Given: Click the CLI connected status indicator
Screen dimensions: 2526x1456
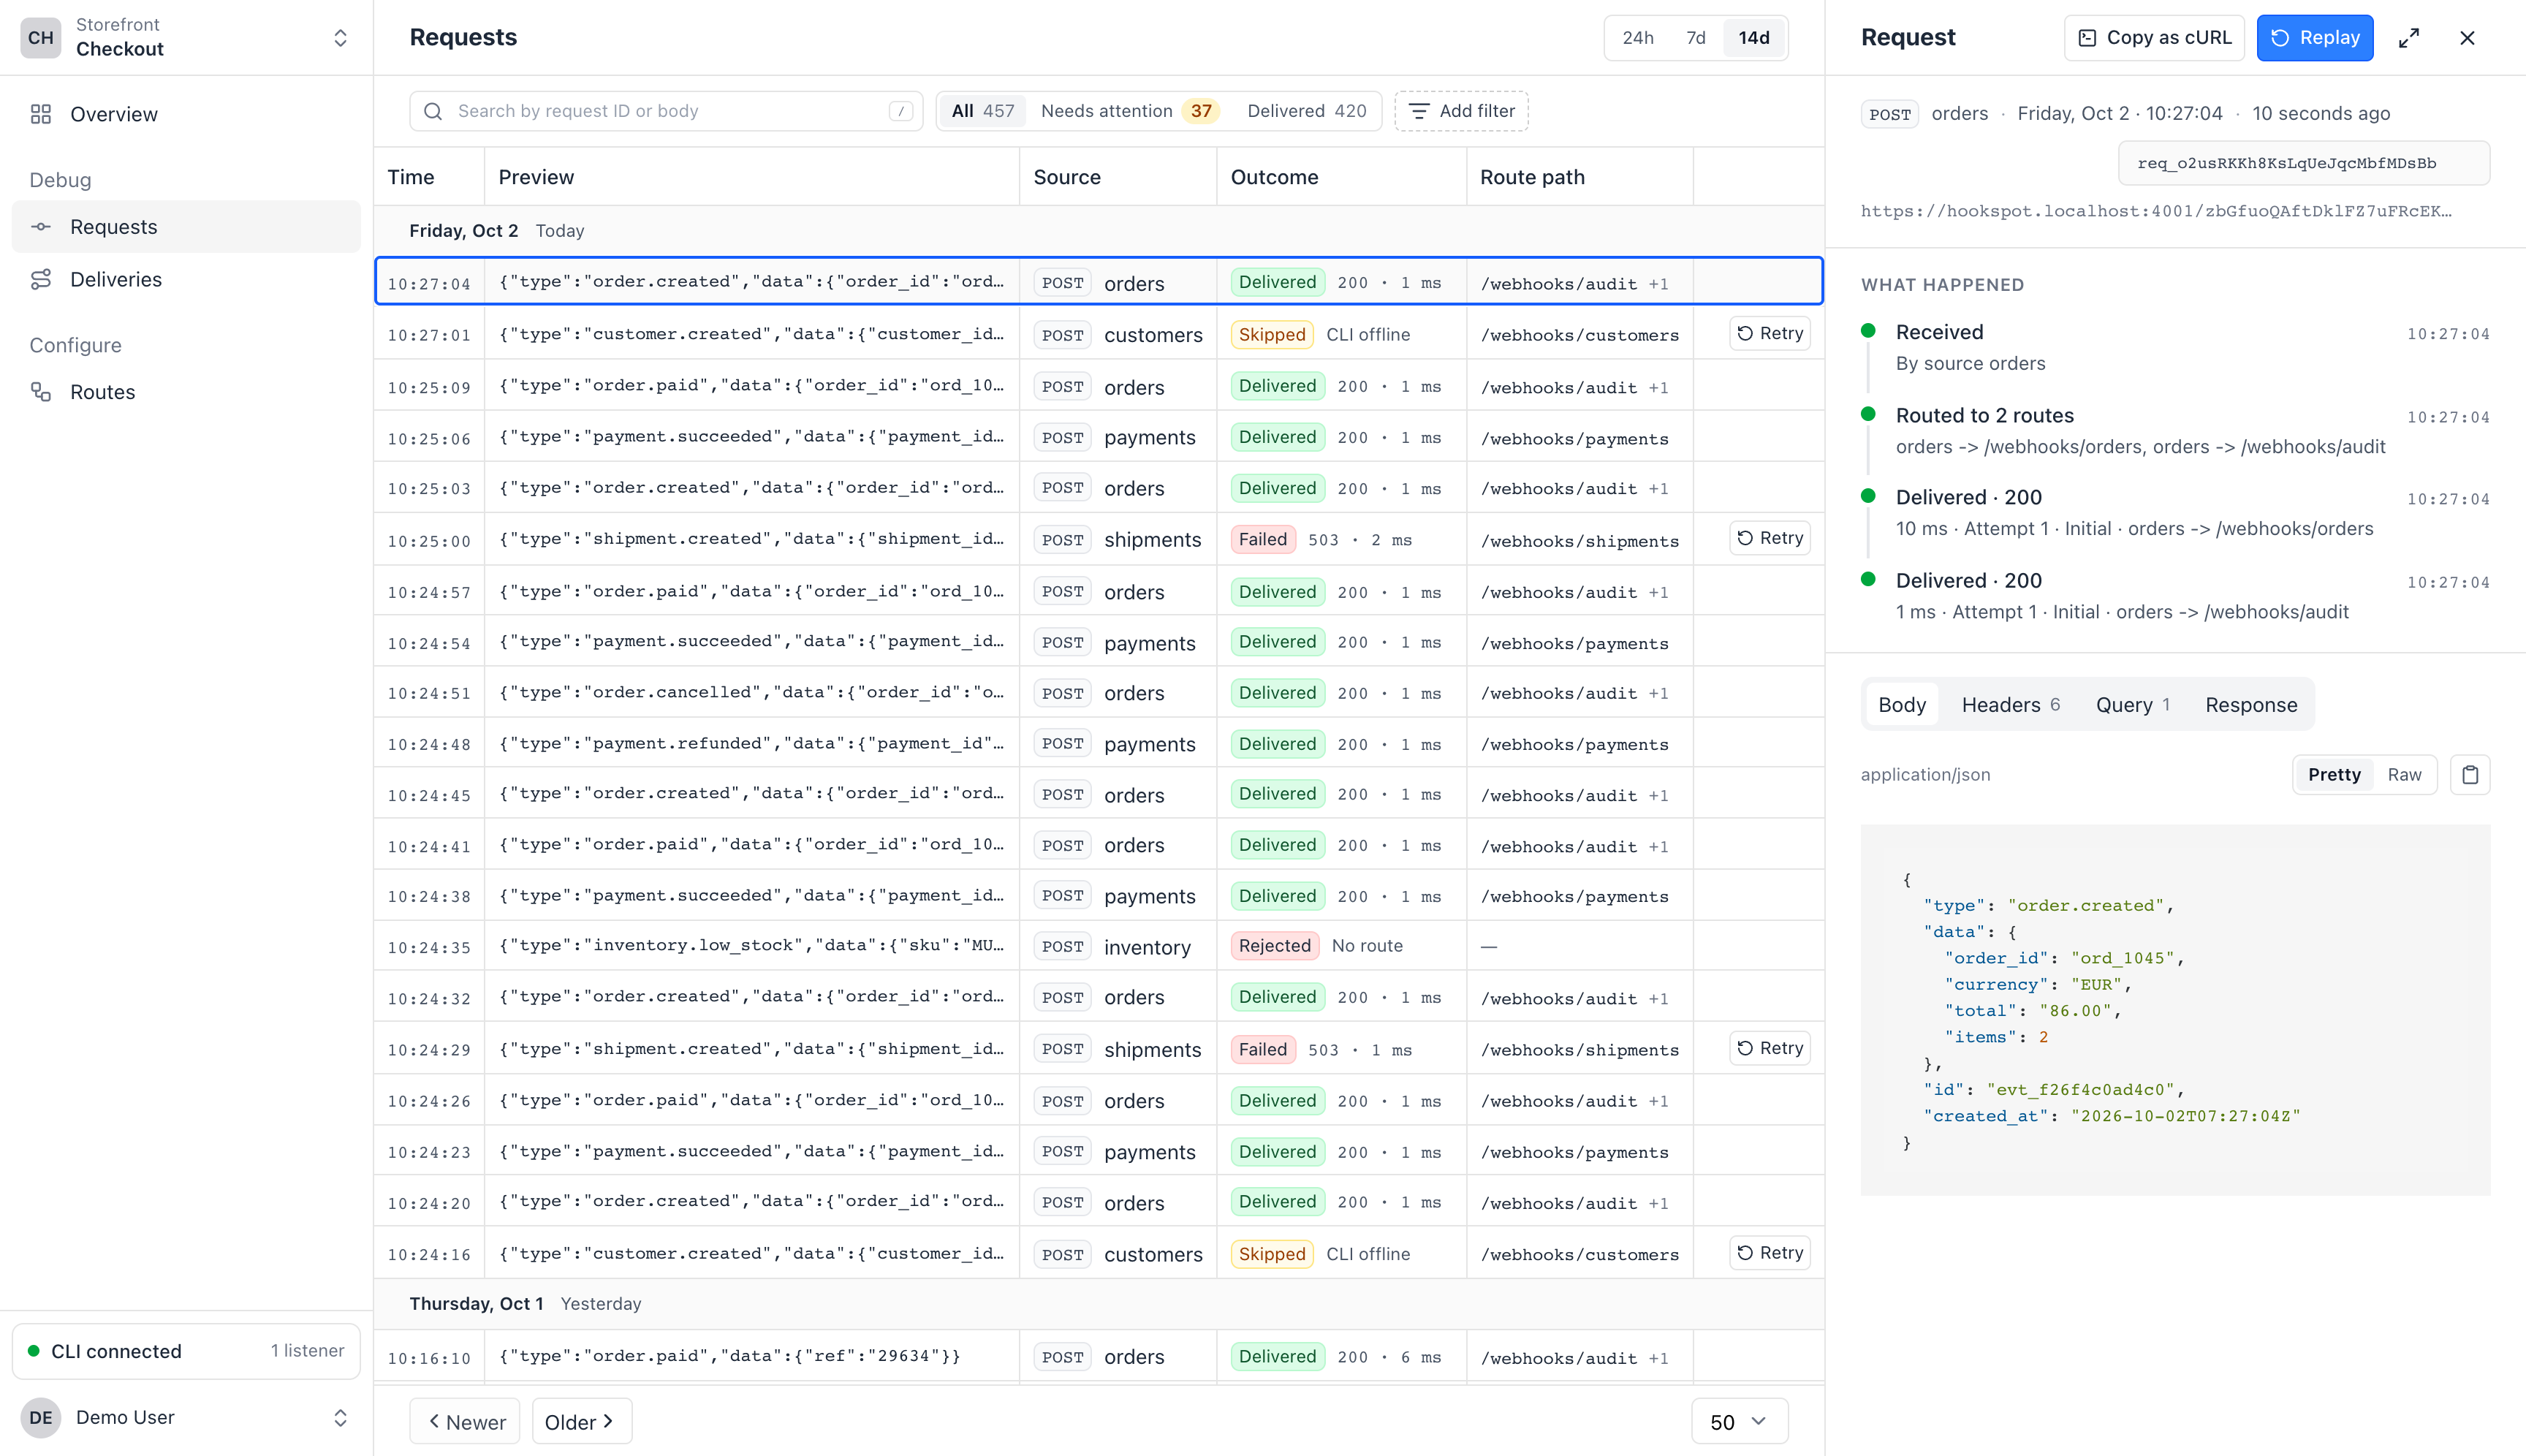Looking at the screenshot, I should pyautogui.click(x=186, y=1351).
